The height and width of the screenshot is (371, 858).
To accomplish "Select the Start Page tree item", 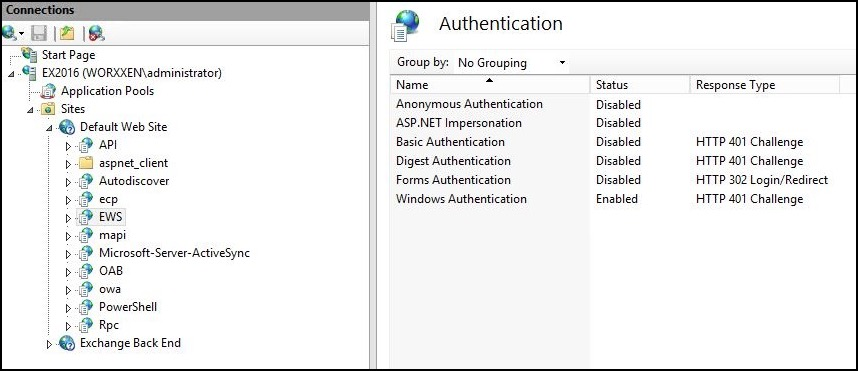I will click(68, 55).
